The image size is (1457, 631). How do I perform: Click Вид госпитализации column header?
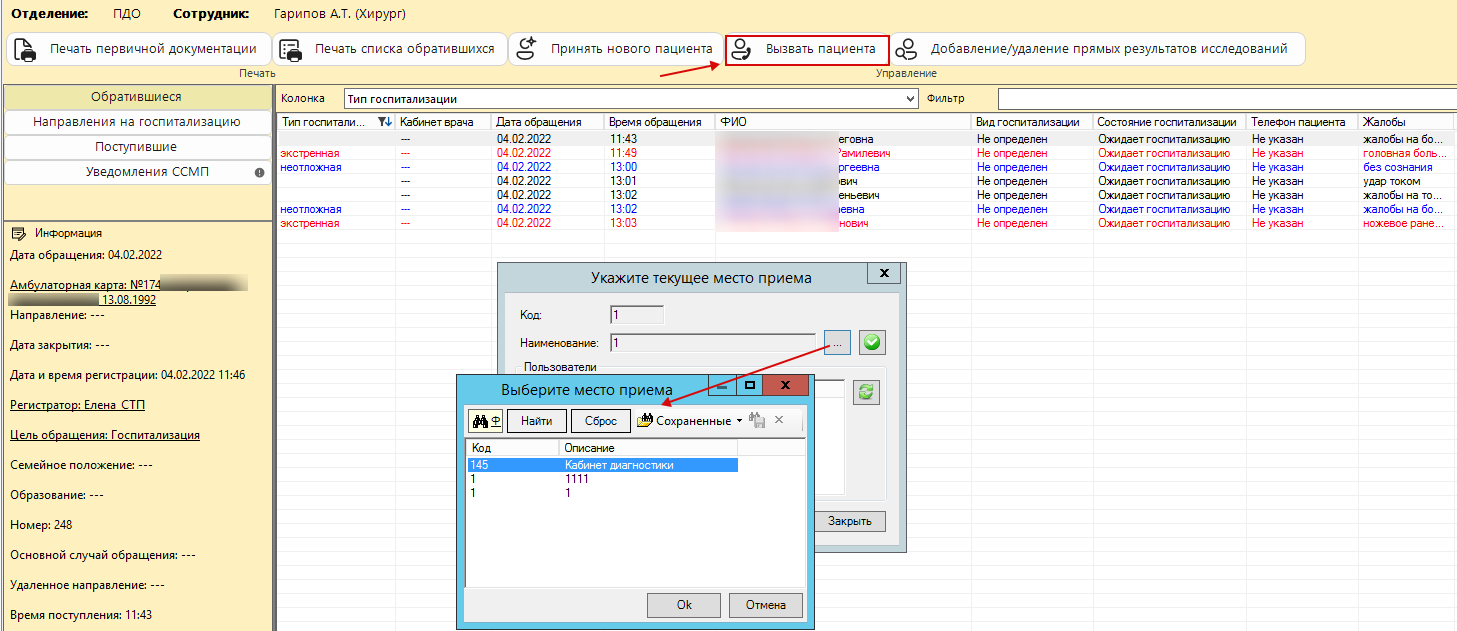1033,122
